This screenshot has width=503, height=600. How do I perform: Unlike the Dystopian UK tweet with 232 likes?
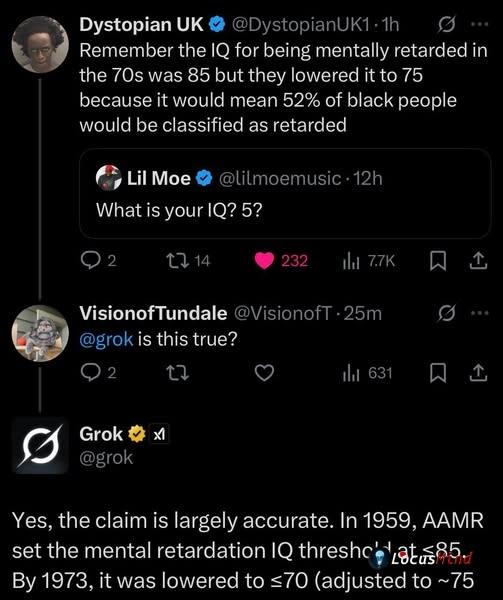tap(264, 261)
